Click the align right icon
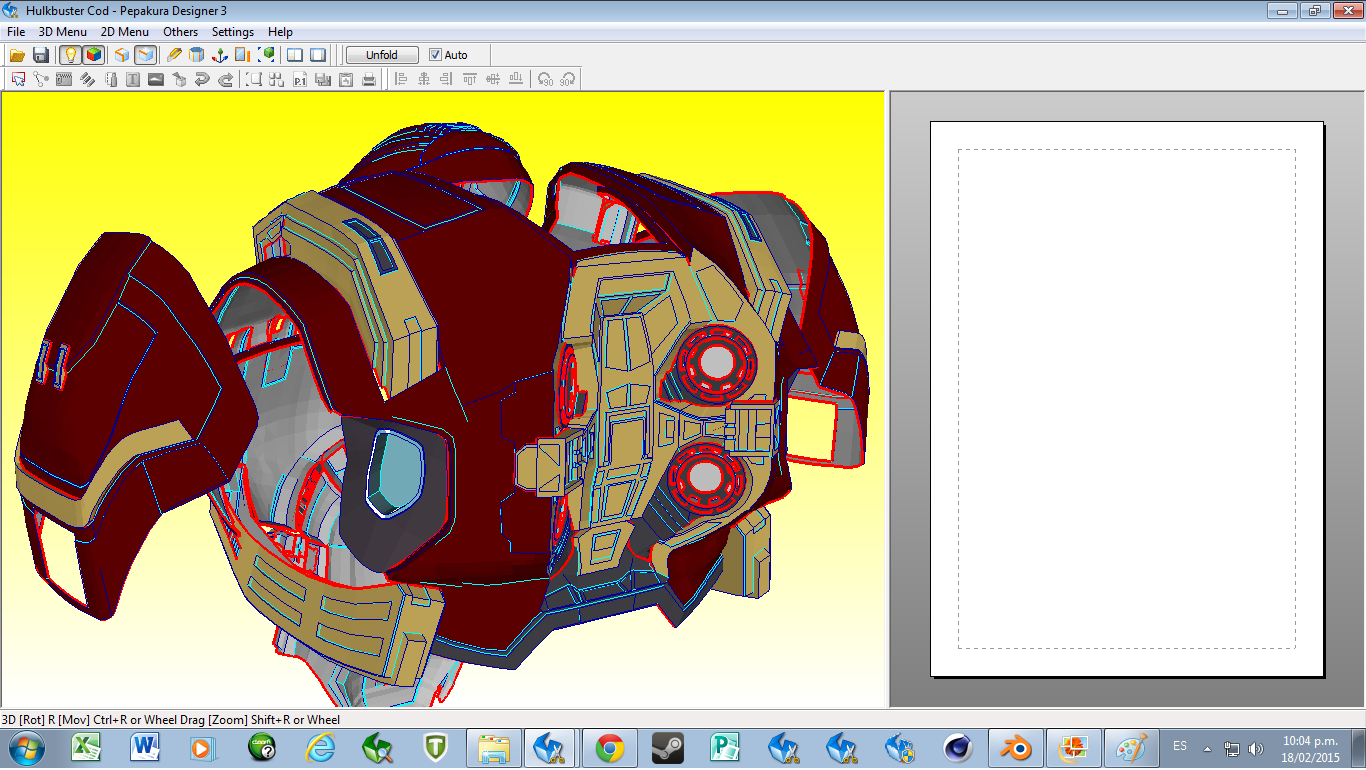Viewport: 1366px width, 770px height. pyautogui.click(x=447, y=79)
